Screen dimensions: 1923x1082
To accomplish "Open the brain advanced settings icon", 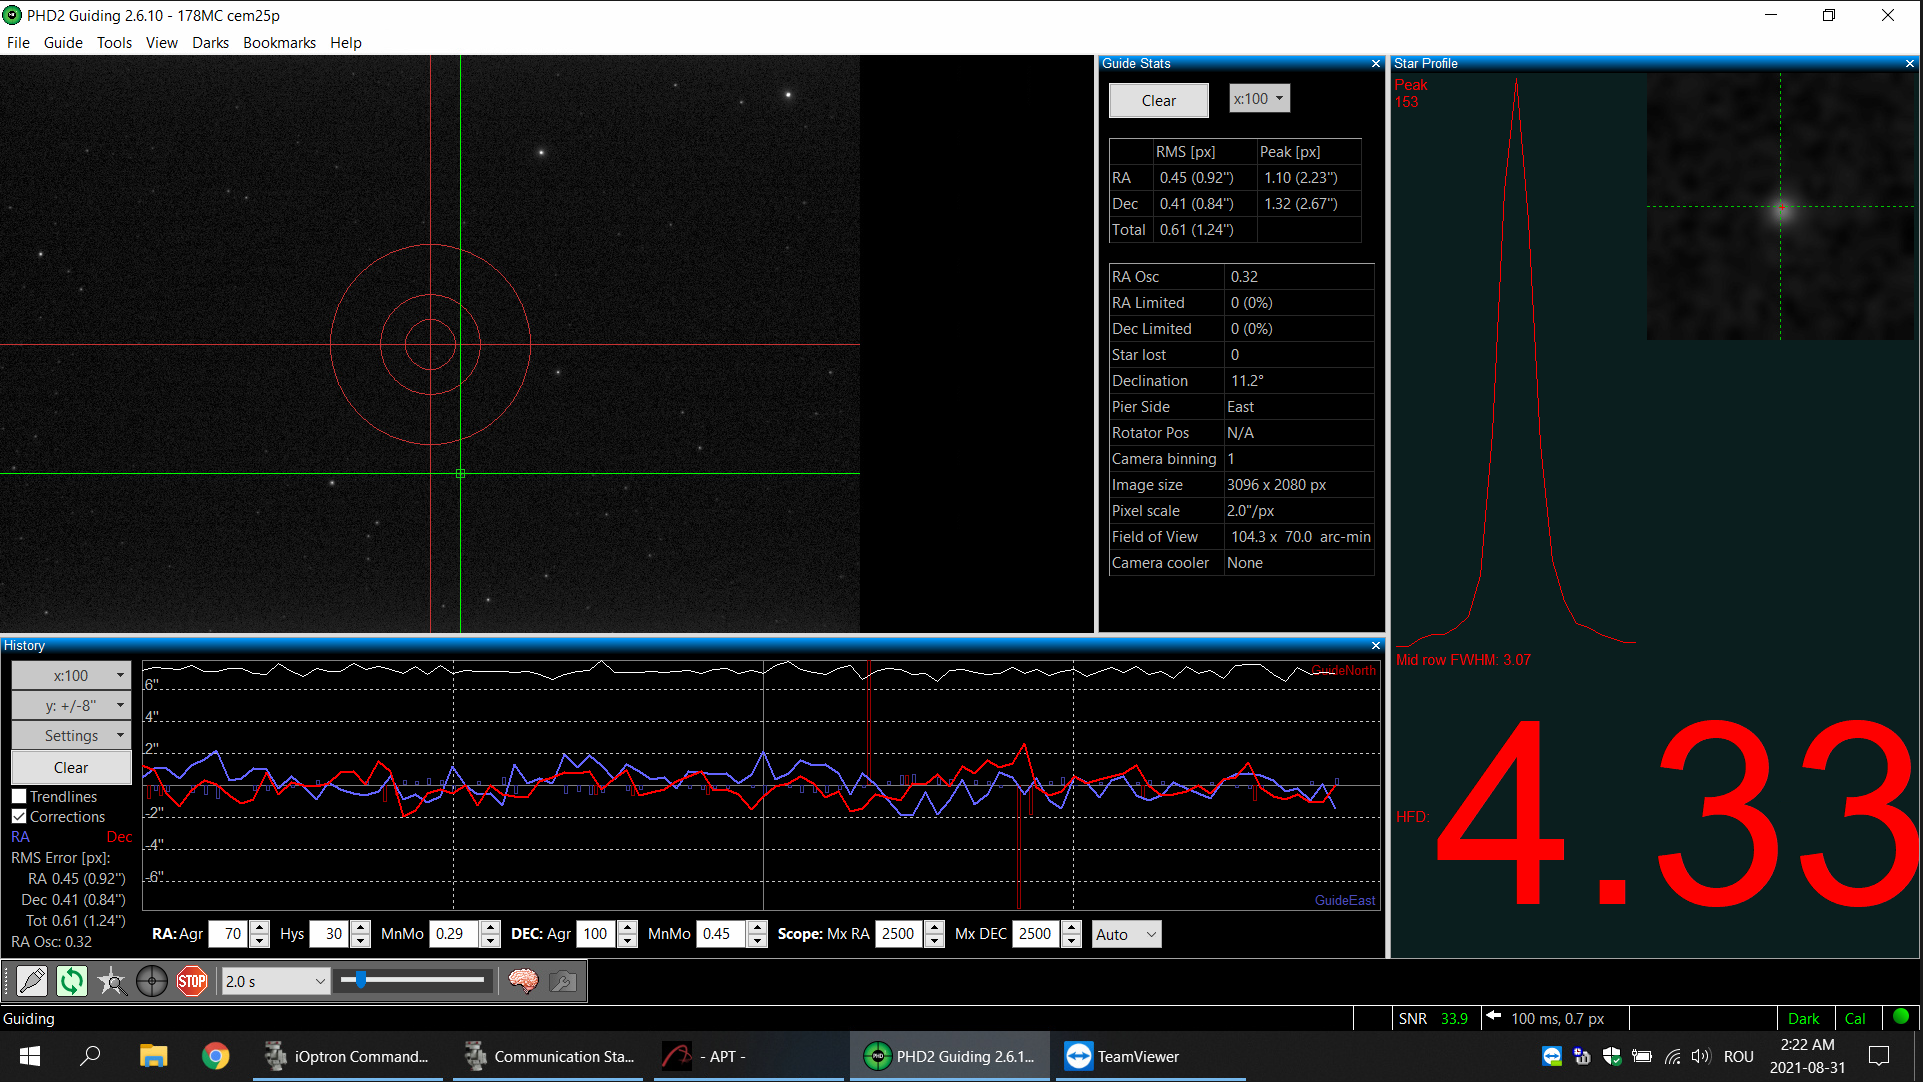I will [x=523, y=981].
